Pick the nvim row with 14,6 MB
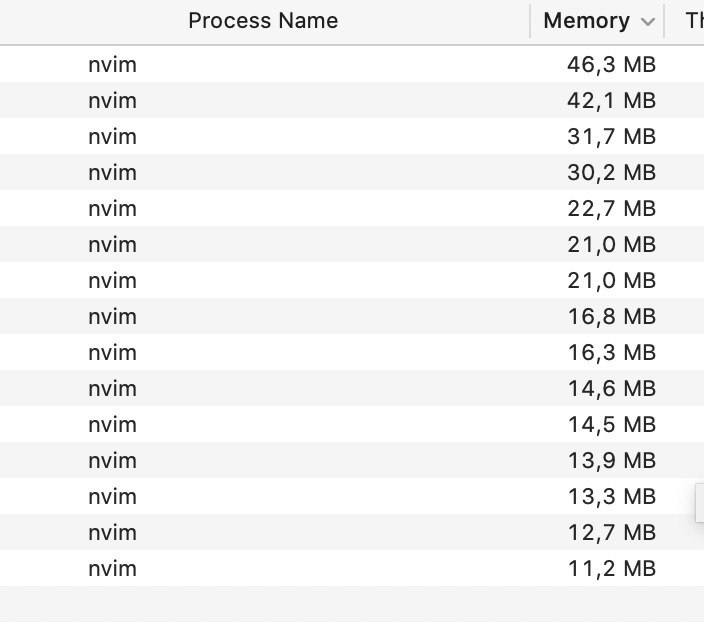Viewport: 704px width, 632px height. [x=352, y=388]
